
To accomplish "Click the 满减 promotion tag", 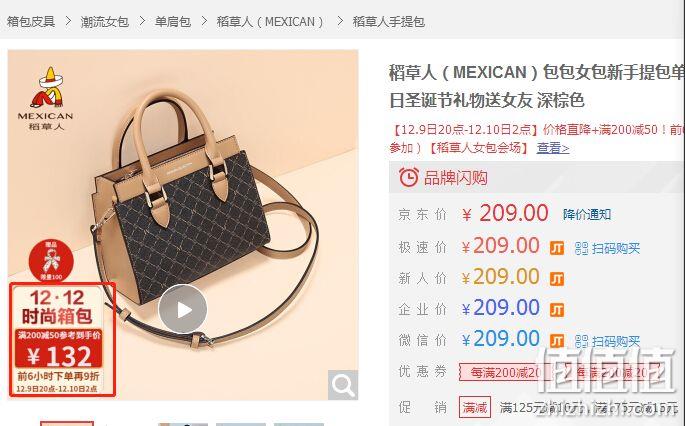I will coord(475,407).
